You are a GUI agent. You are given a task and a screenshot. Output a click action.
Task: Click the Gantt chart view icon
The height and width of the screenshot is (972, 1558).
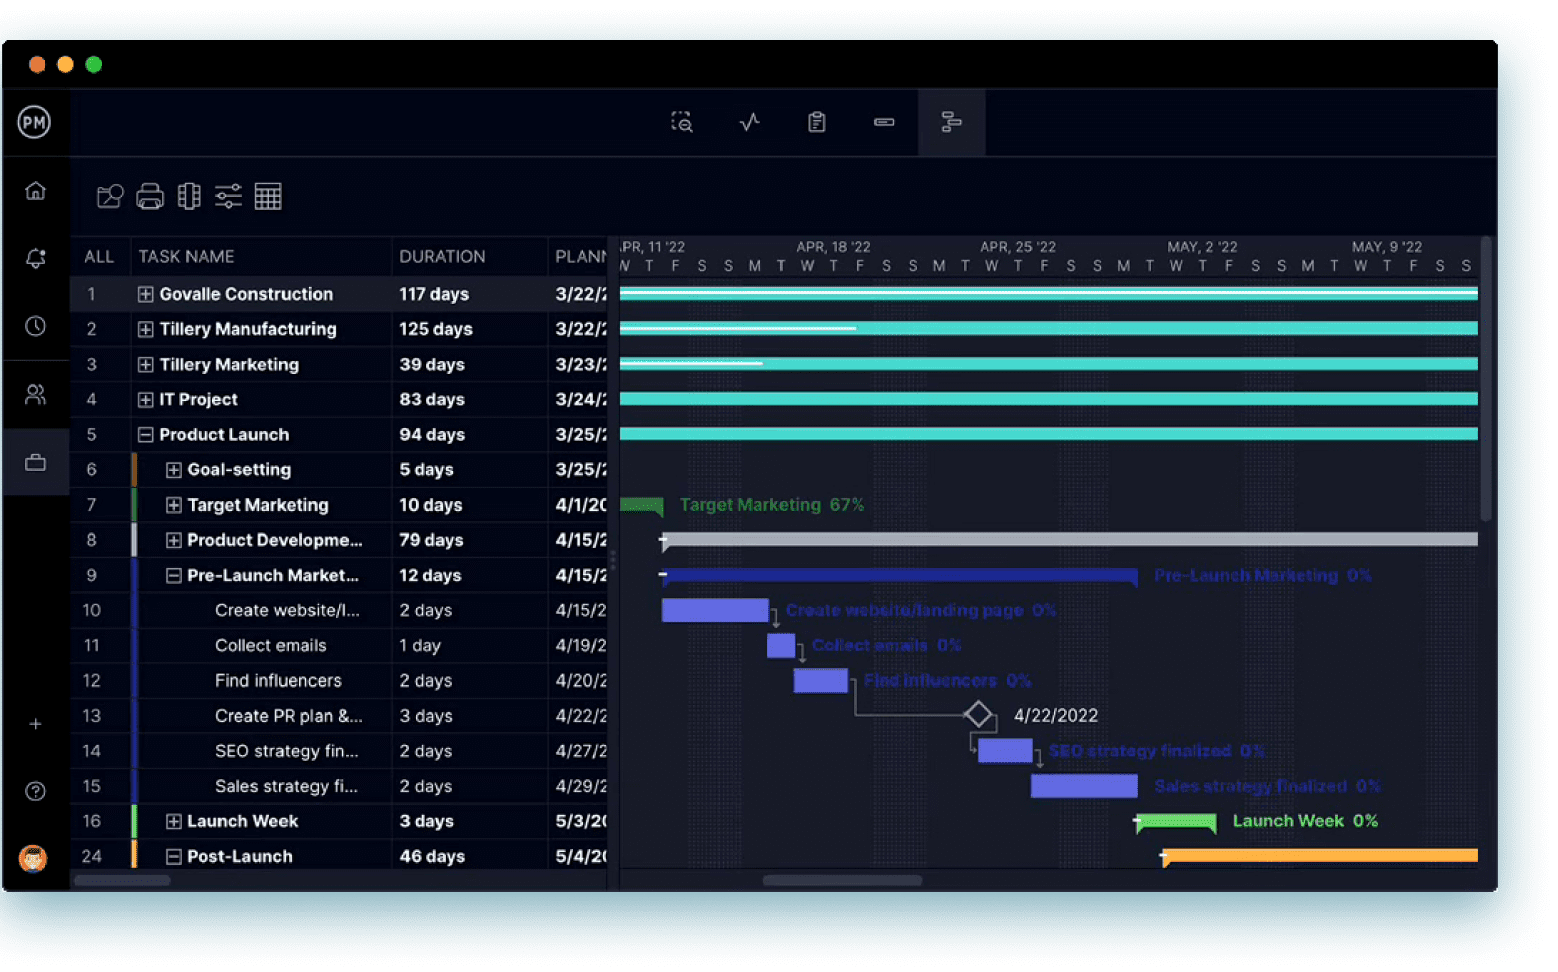point(950,122)
